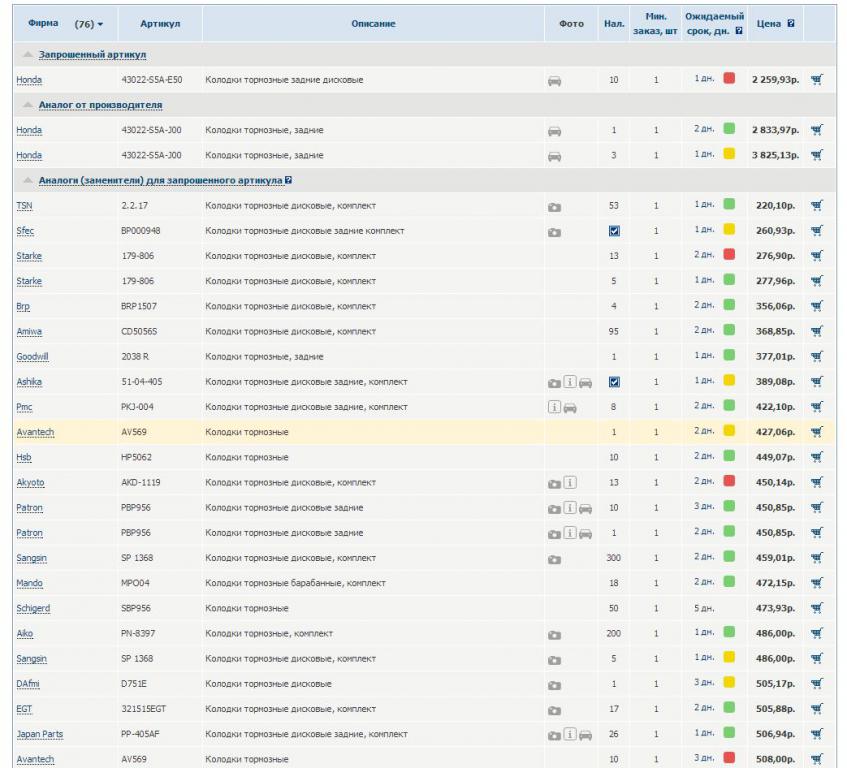Add Honda 43022-S5A-E50 to cart
The image size is (847, 768).
coord(817,79)
